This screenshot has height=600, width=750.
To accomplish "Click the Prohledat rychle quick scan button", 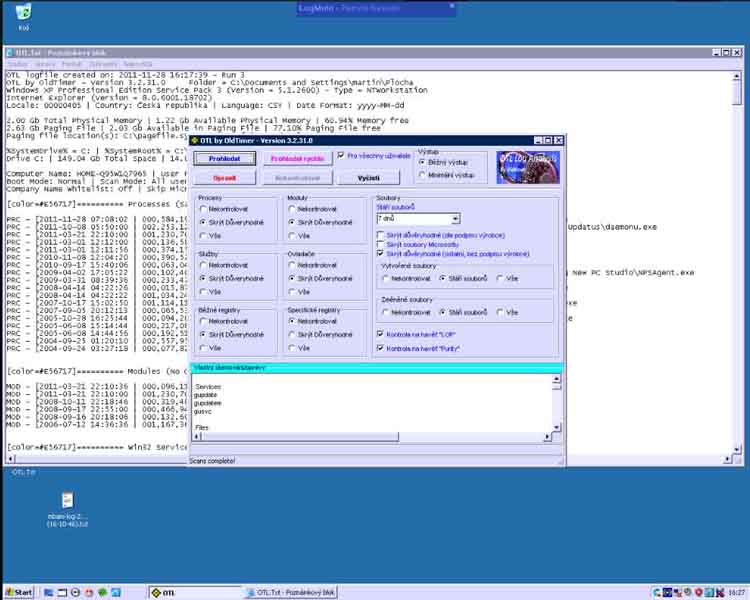I will coord(297,158).
